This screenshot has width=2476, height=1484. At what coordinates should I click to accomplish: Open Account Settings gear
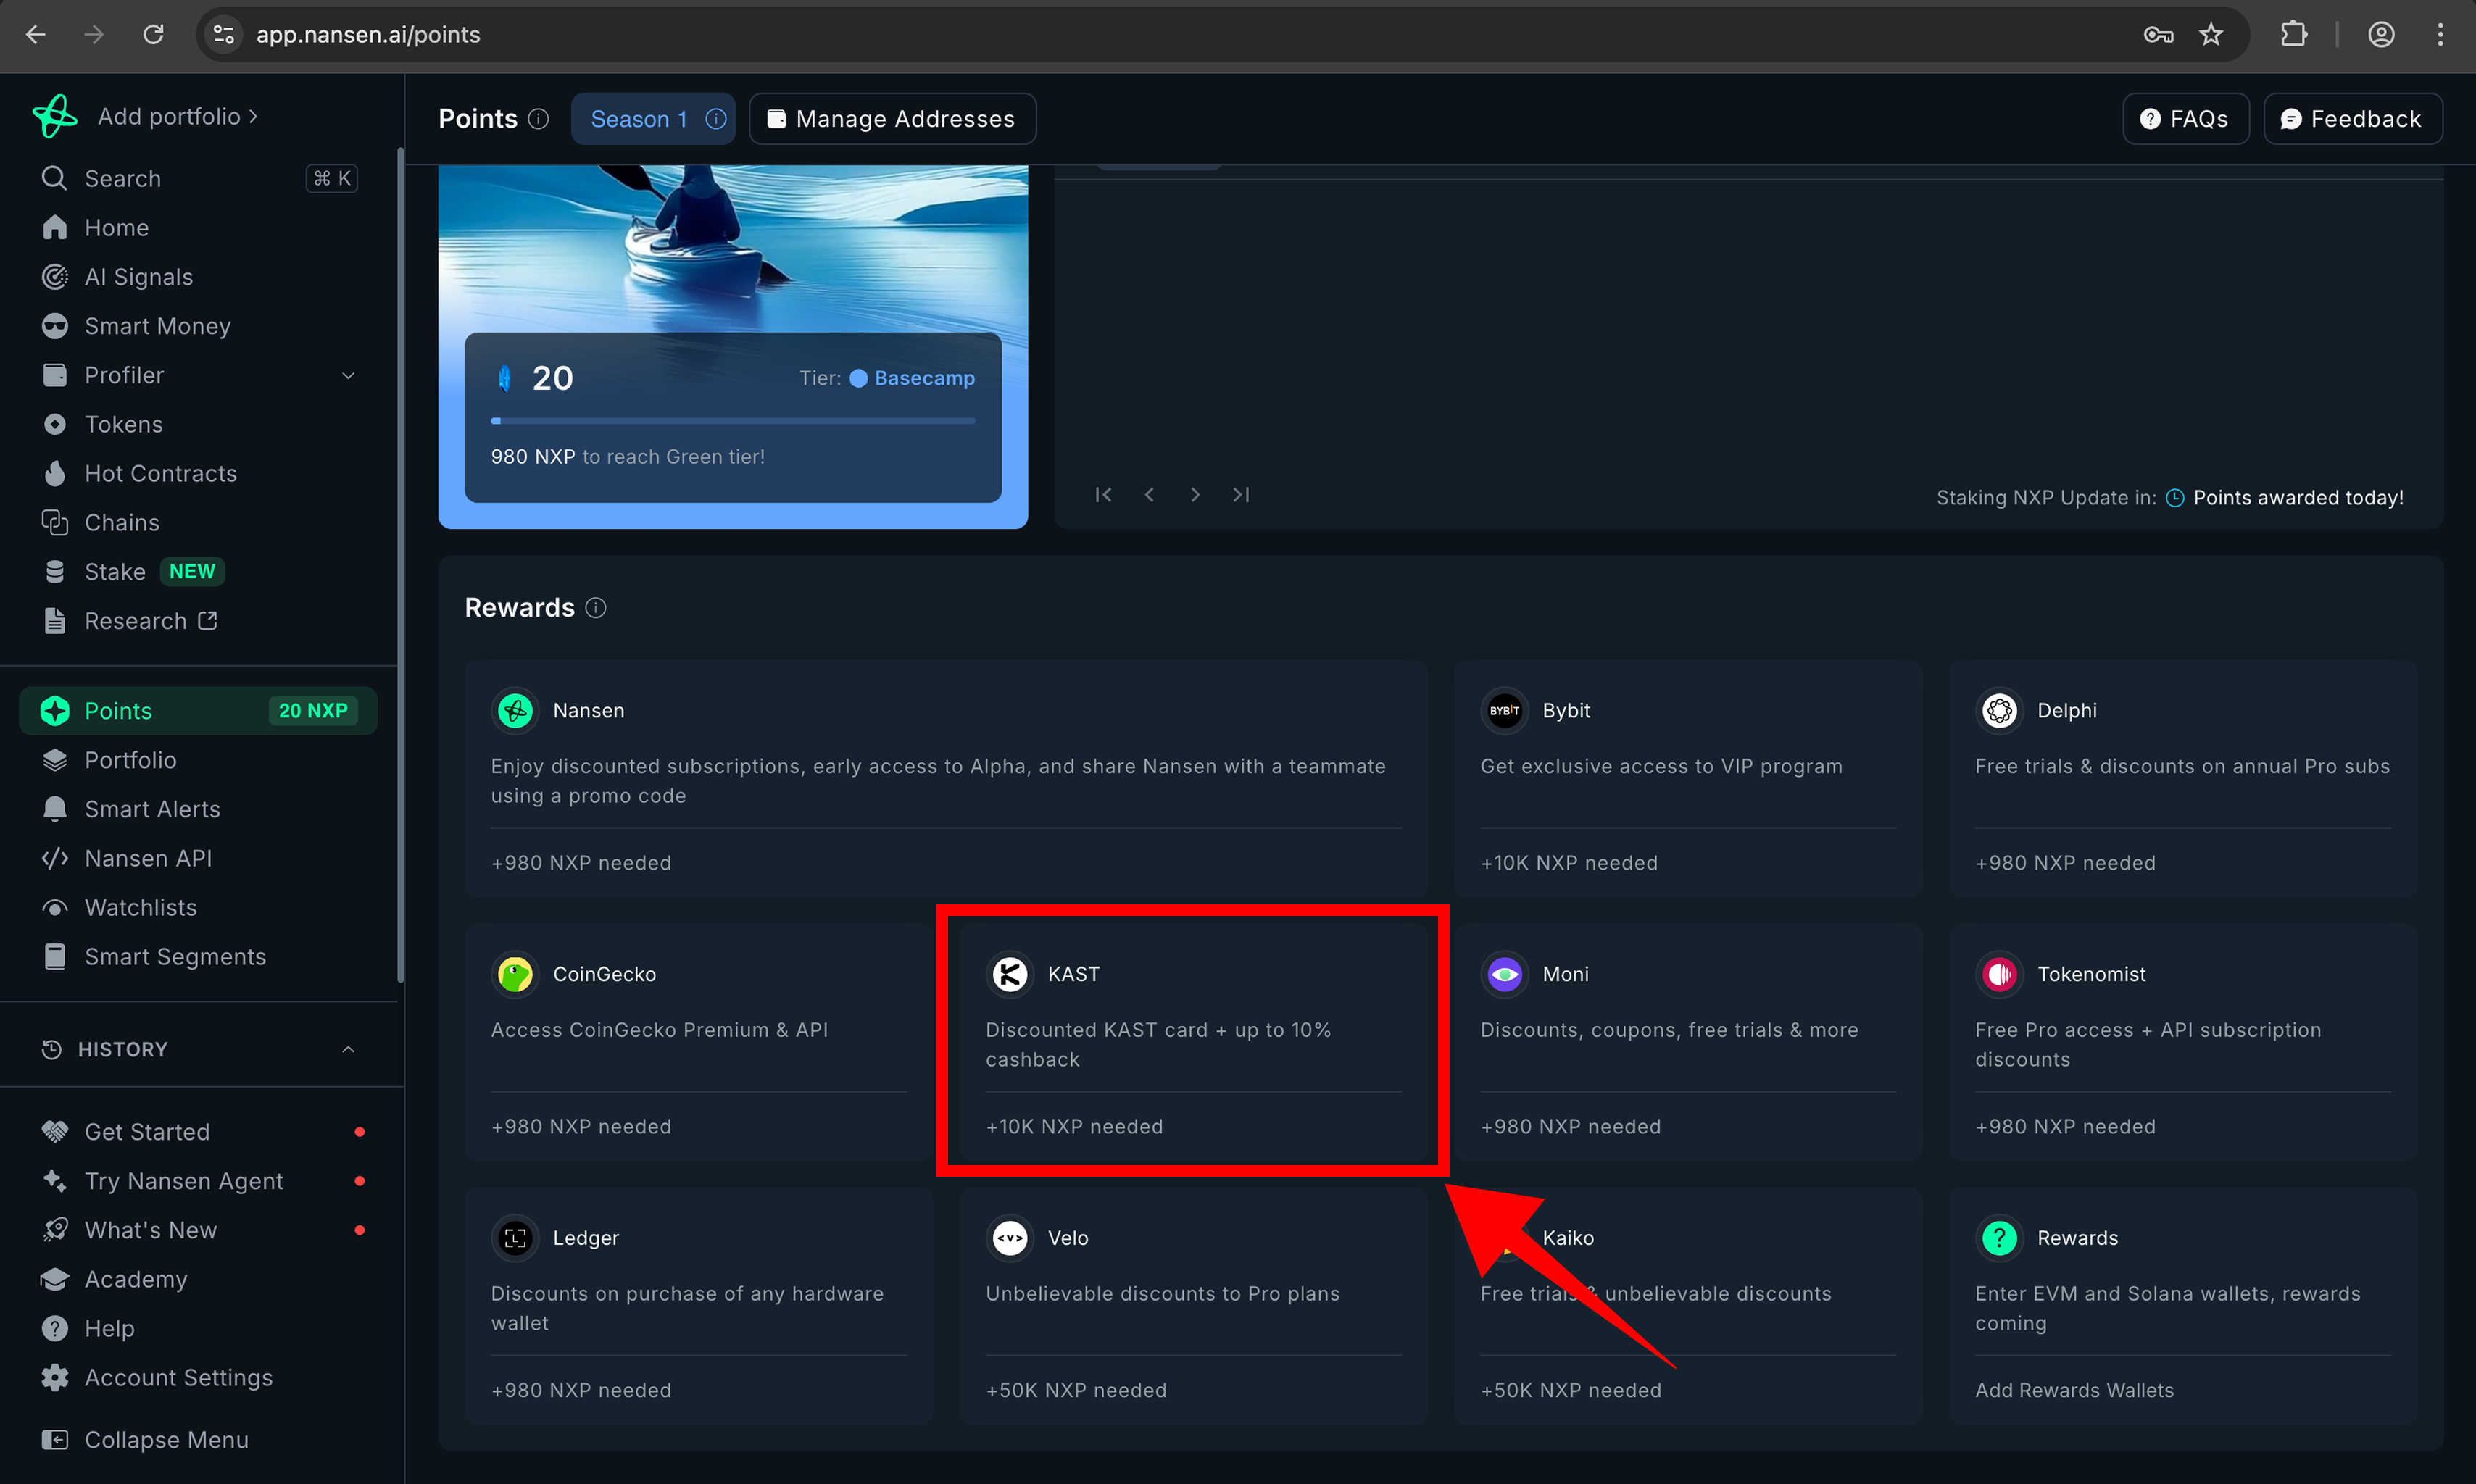click(198, 1377)
